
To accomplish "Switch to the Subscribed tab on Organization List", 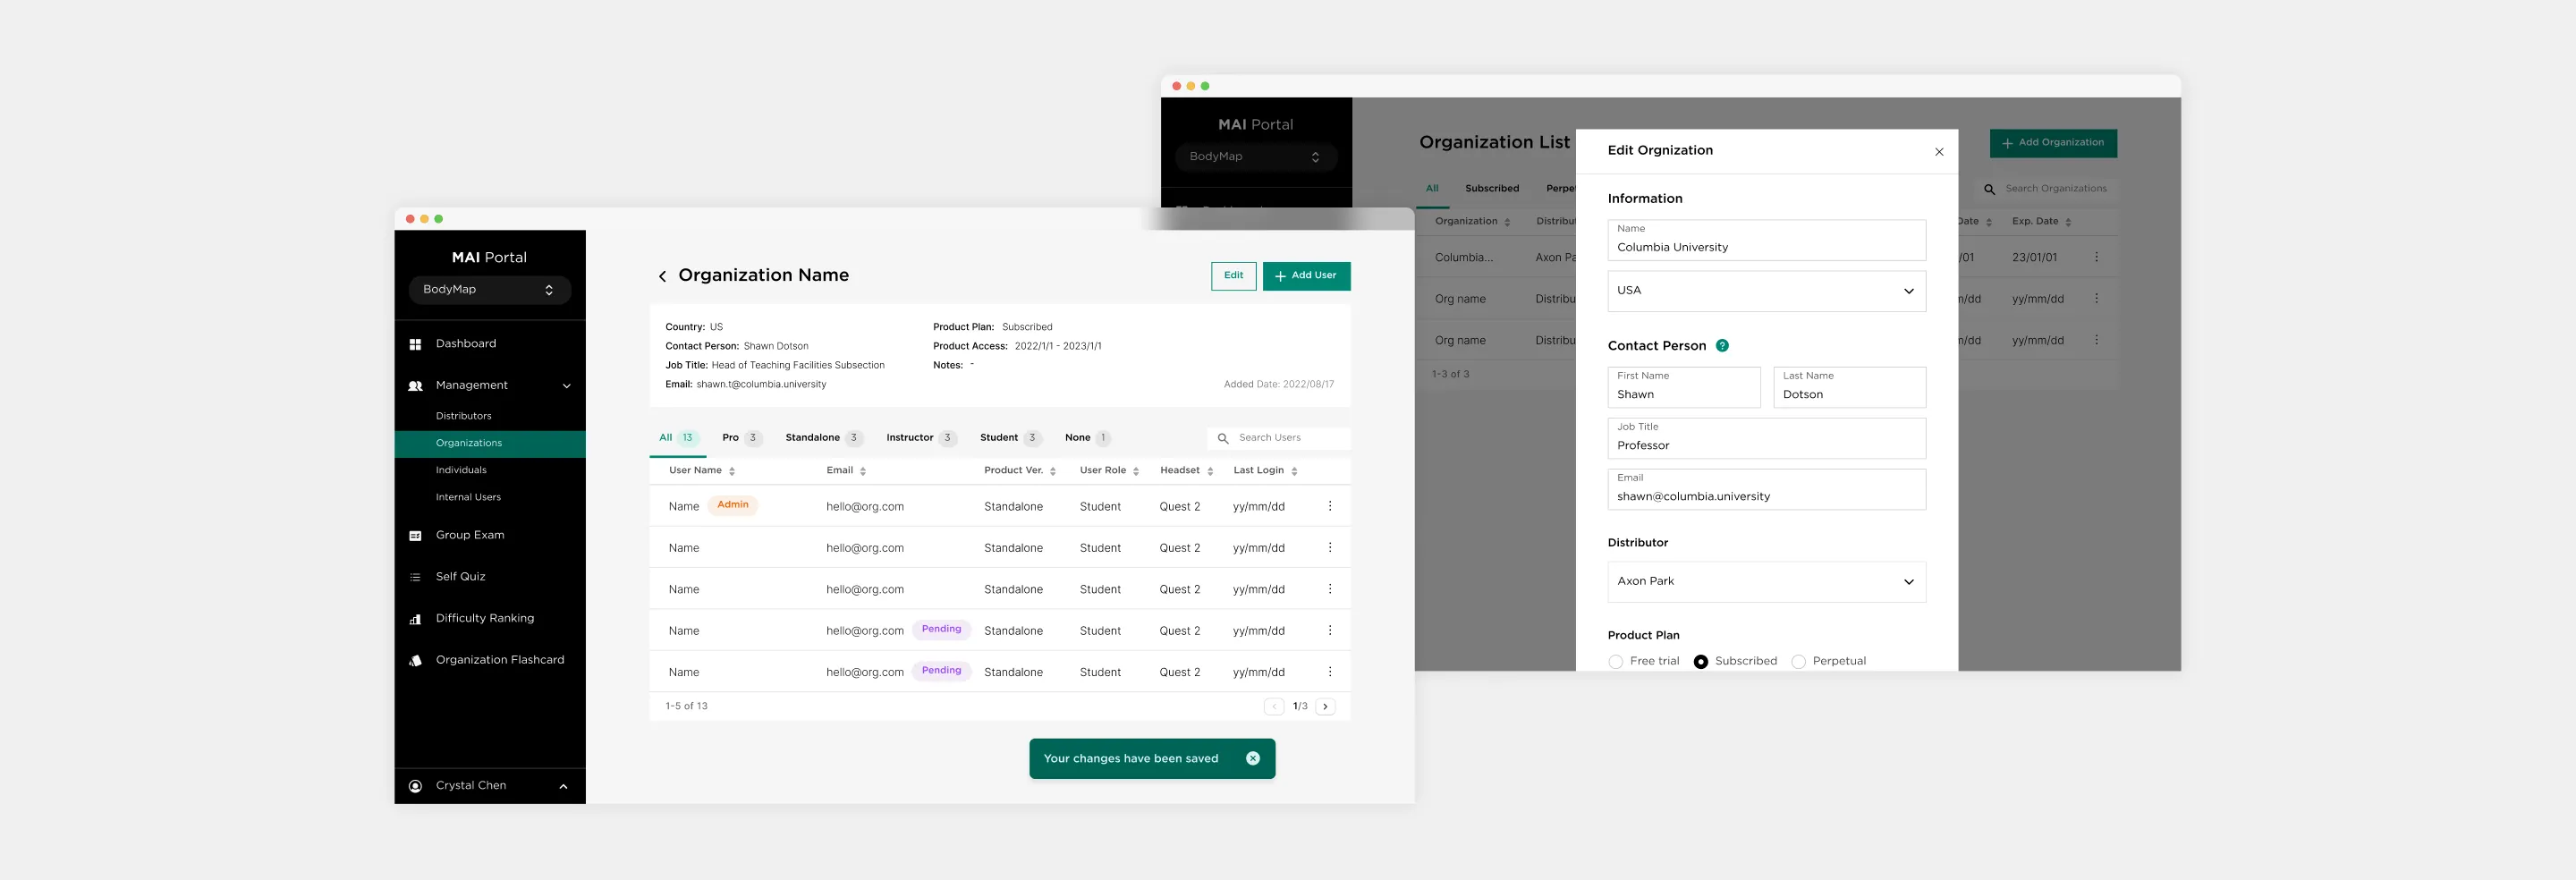I will (x=1492, y=188).
